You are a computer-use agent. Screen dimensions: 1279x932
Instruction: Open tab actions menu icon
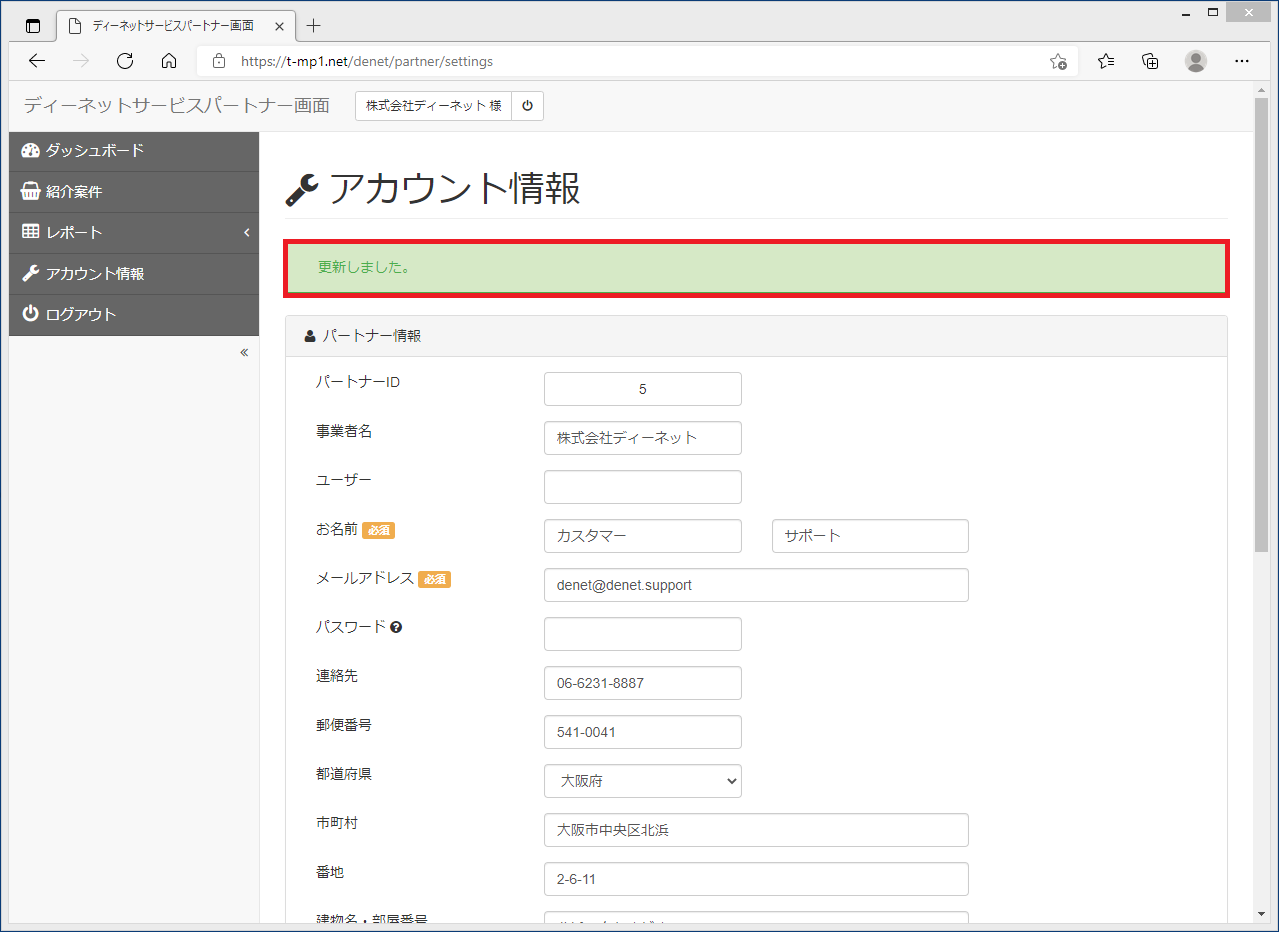click(x=33, y=26)
